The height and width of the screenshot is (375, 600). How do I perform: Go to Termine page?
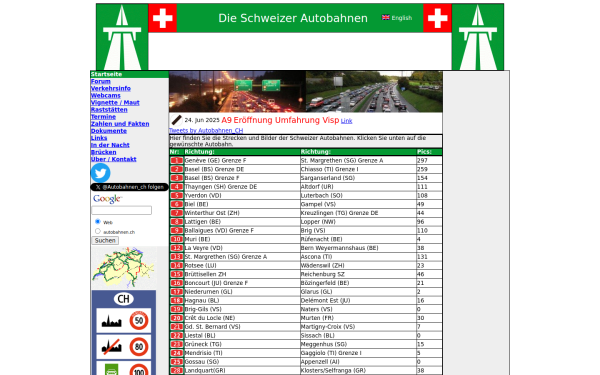[103, 117]
